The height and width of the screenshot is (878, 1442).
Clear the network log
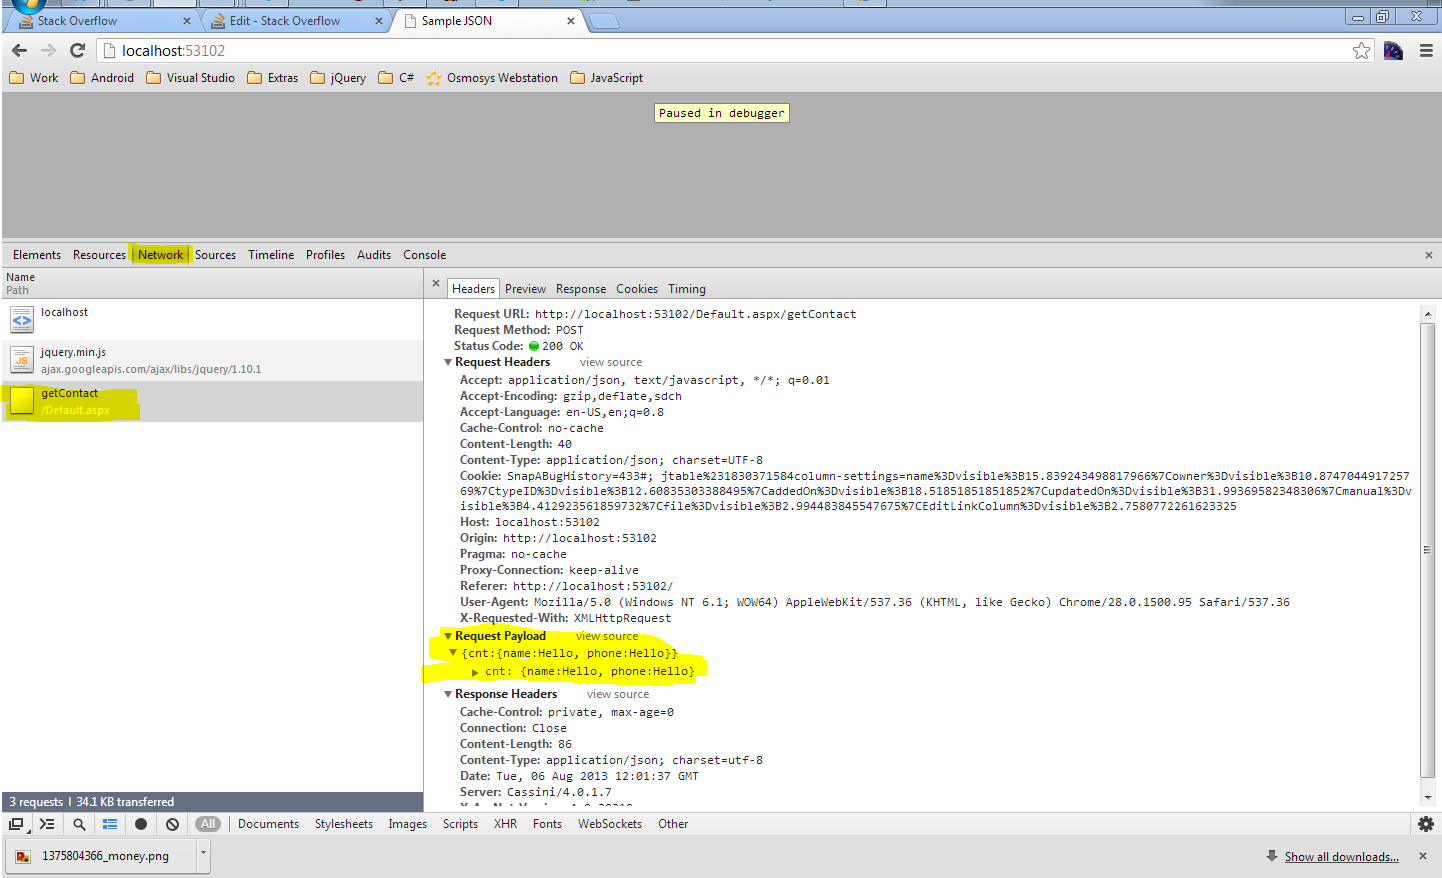pyautogui.click(x=172, y=824)
